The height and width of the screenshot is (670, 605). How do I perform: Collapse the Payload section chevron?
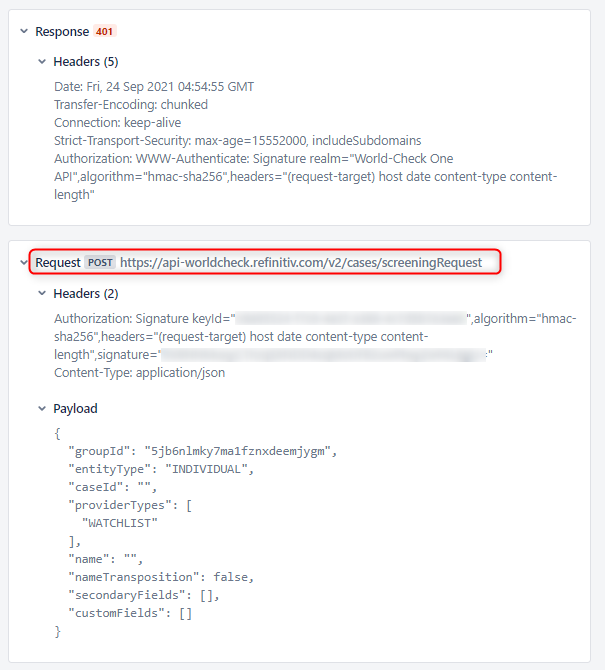pos(42,408)
